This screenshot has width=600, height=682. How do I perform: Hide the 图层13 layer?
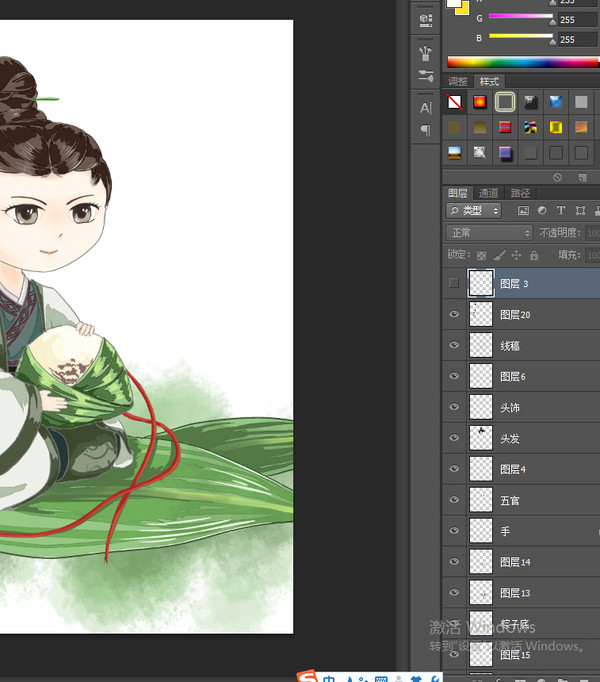[454, 592]
